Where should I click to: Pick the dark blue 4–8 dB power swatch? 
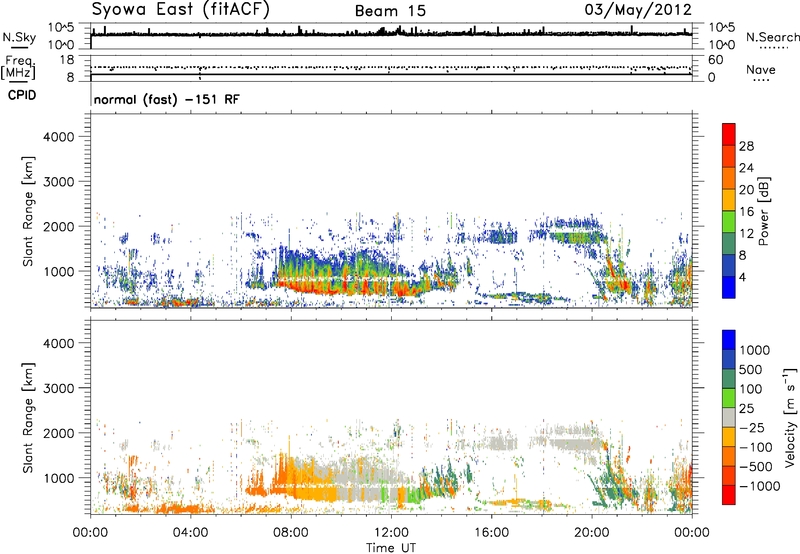[x=729, y=266]
